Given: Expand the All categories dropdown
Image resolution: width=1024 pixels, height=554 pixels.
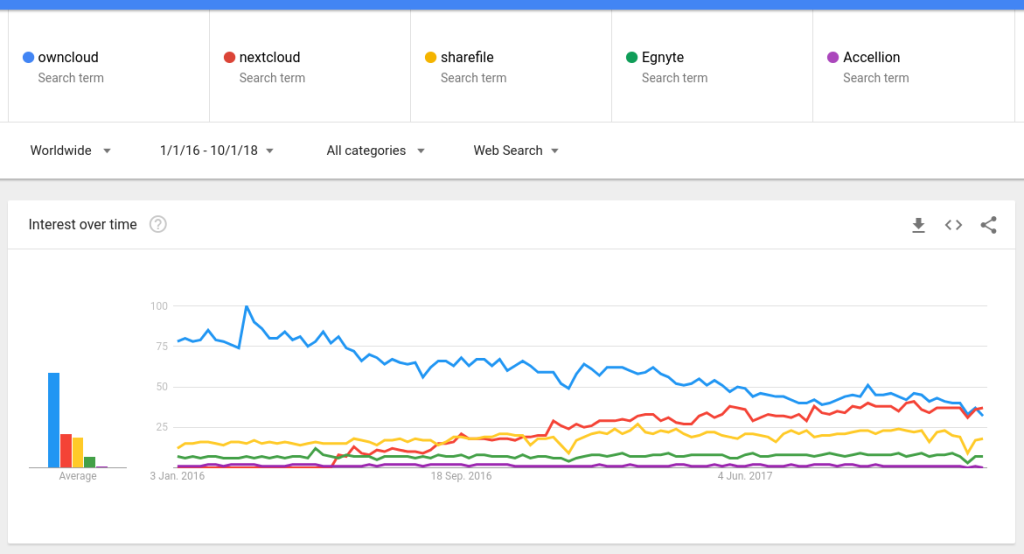Looking at the screenshot, I should (375, 151).
